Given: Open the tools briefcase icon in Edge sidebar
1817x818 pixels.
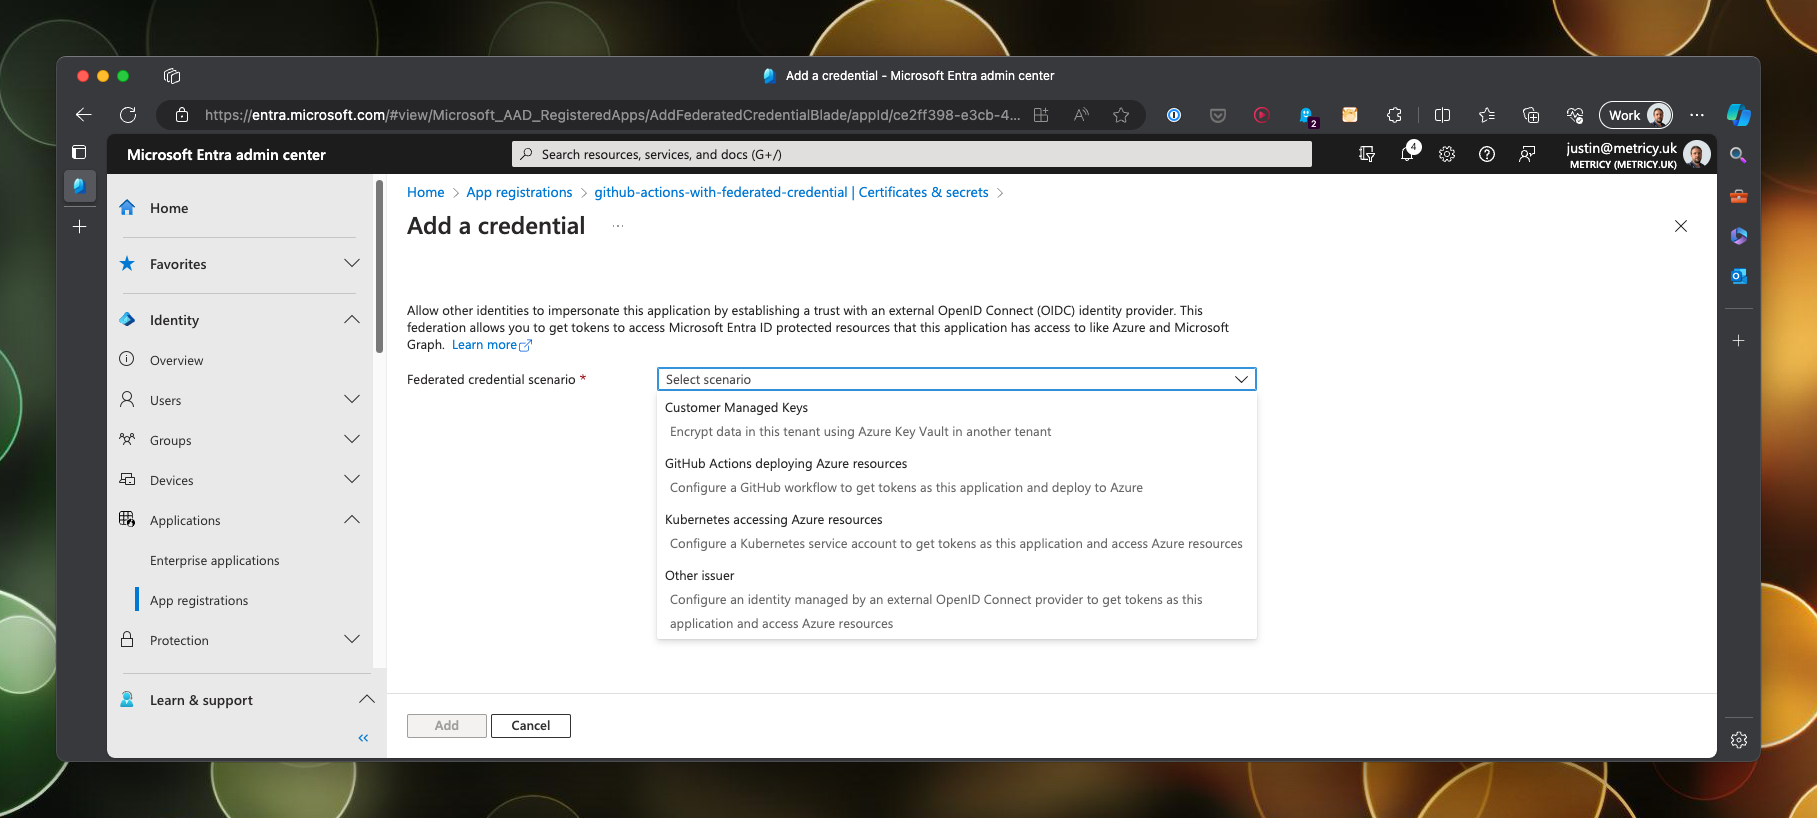Looking at the screenshot, I should (x=1739, y=196).
